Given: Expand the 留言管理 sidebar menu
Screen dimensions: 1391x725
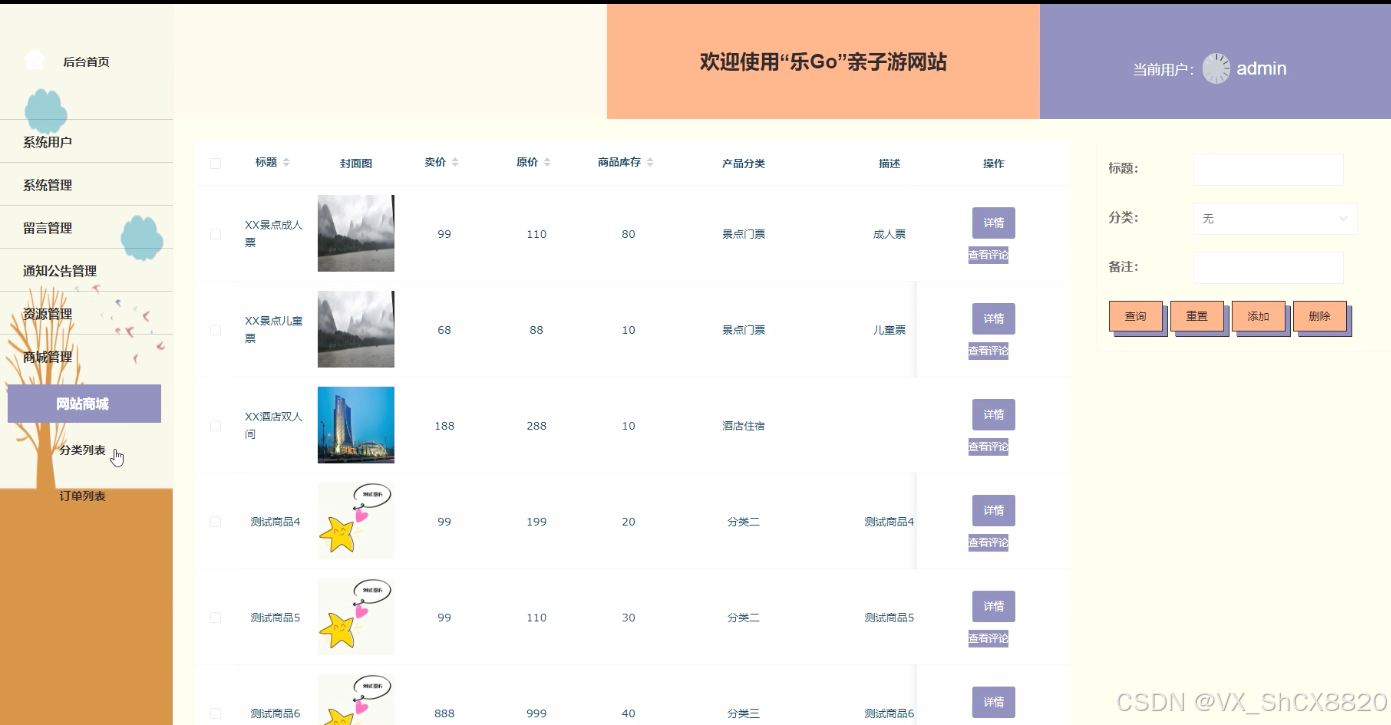Looking at the screenshot, I should pos(86,228).
